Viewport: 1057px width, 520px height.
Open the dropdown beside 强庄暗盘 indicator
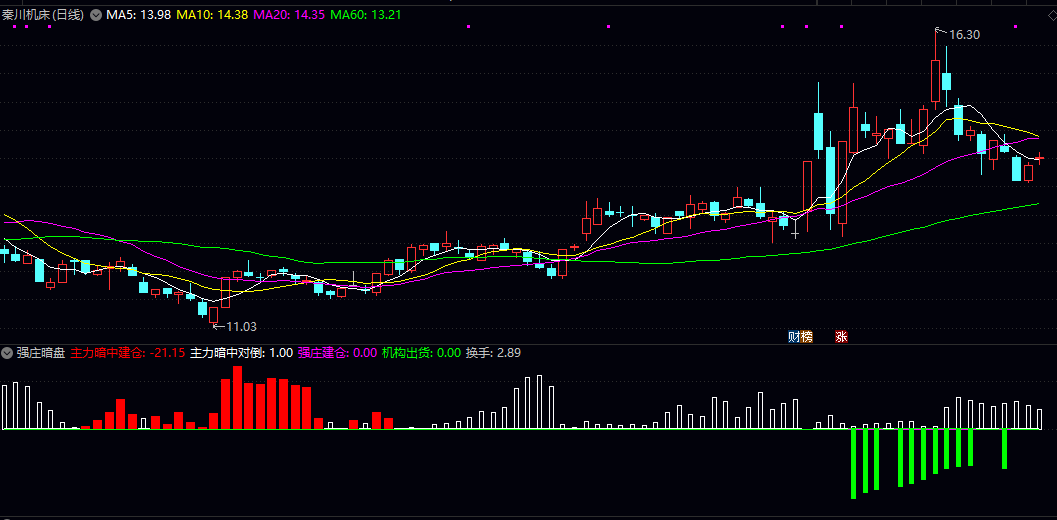point(8,352)
